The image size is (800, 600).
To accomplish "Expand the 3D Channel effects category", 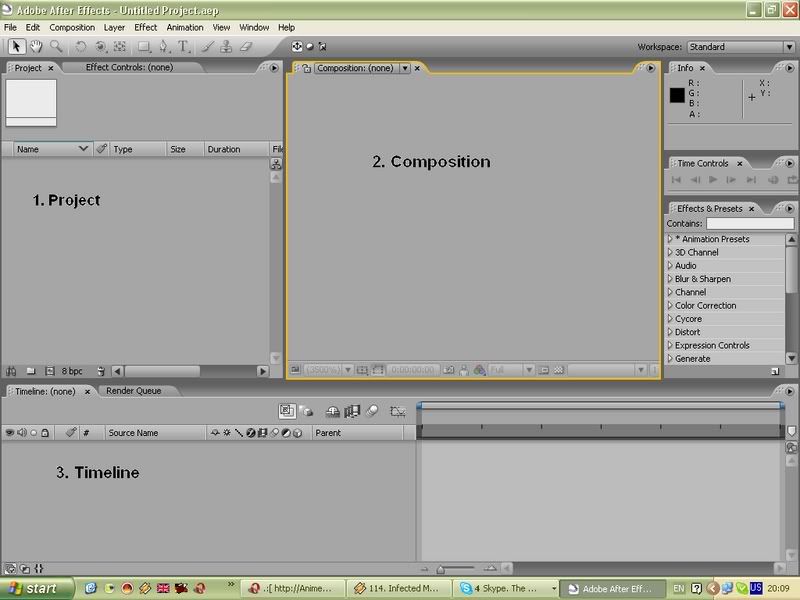I will click(x=670, y=252).
